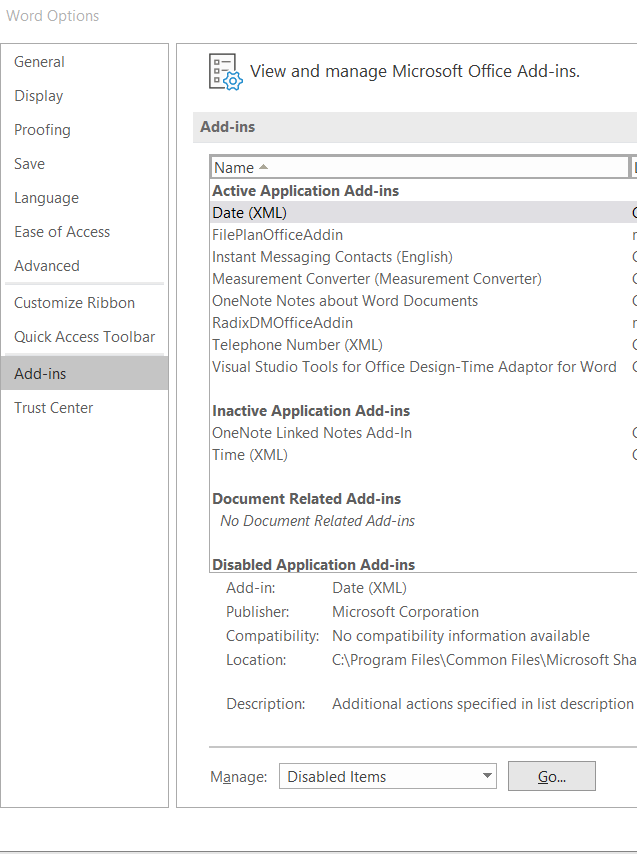Viewport: 637px width, 854px height.
Task: Select the RadixDMOfficeAddin list entry
Action: [282, 323]
